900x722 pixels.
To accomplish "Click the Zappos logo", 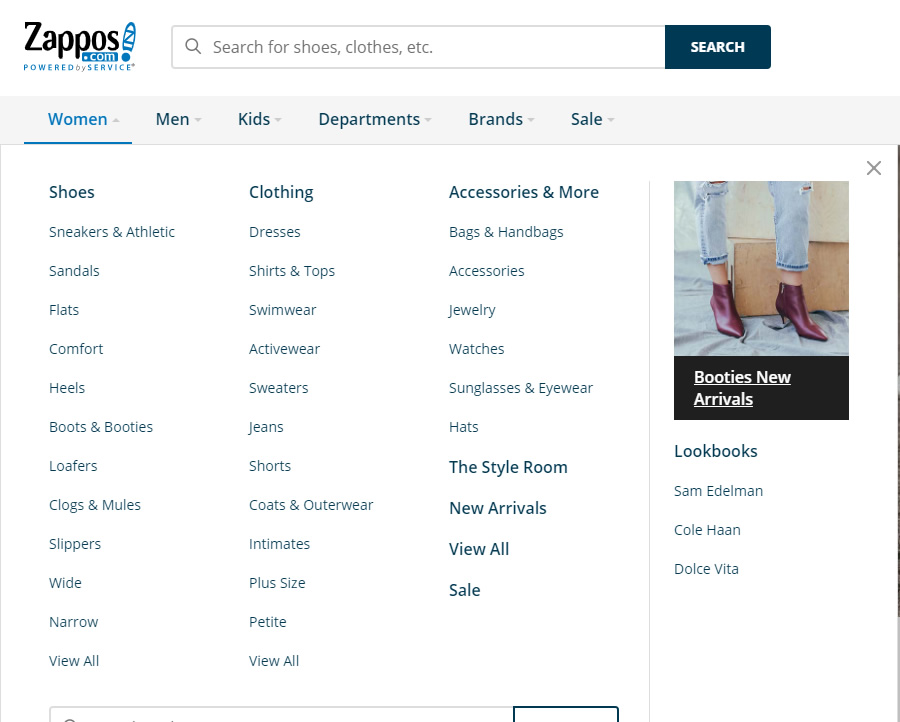I will (80, 46).
